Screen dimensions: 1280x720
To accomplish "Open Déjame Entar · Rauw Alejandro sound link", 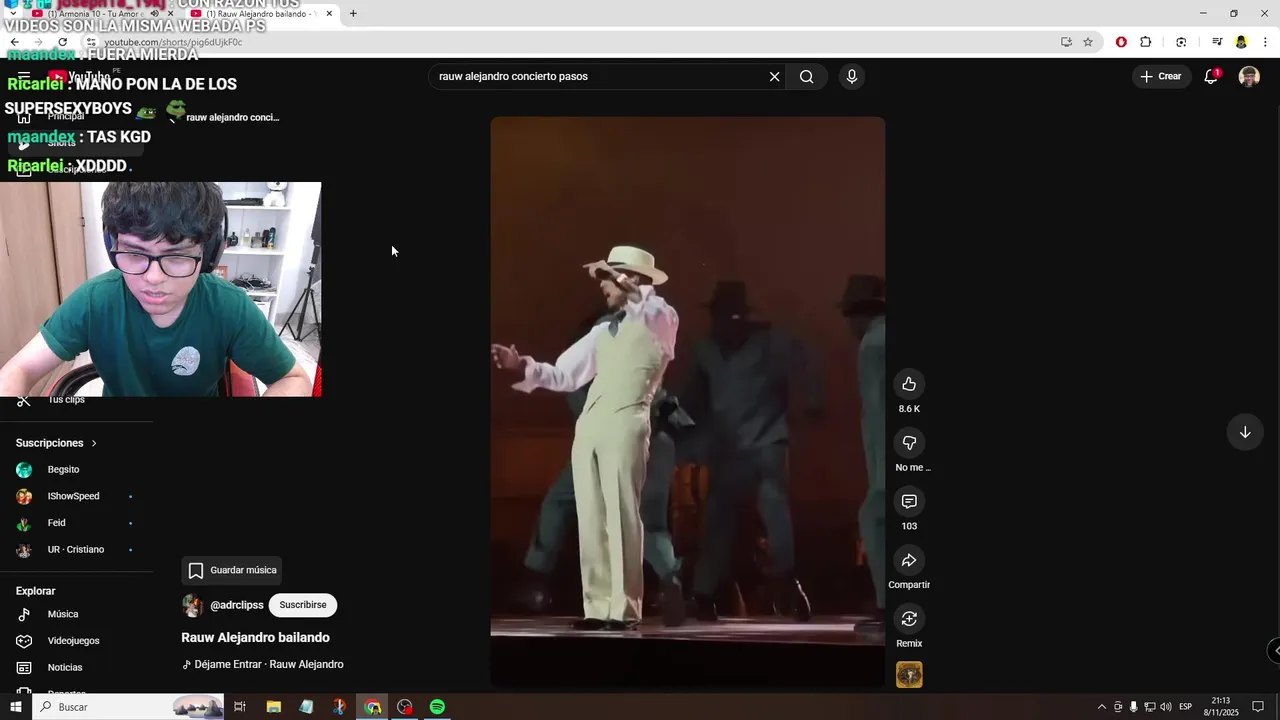I will click(x=263, y=664).
